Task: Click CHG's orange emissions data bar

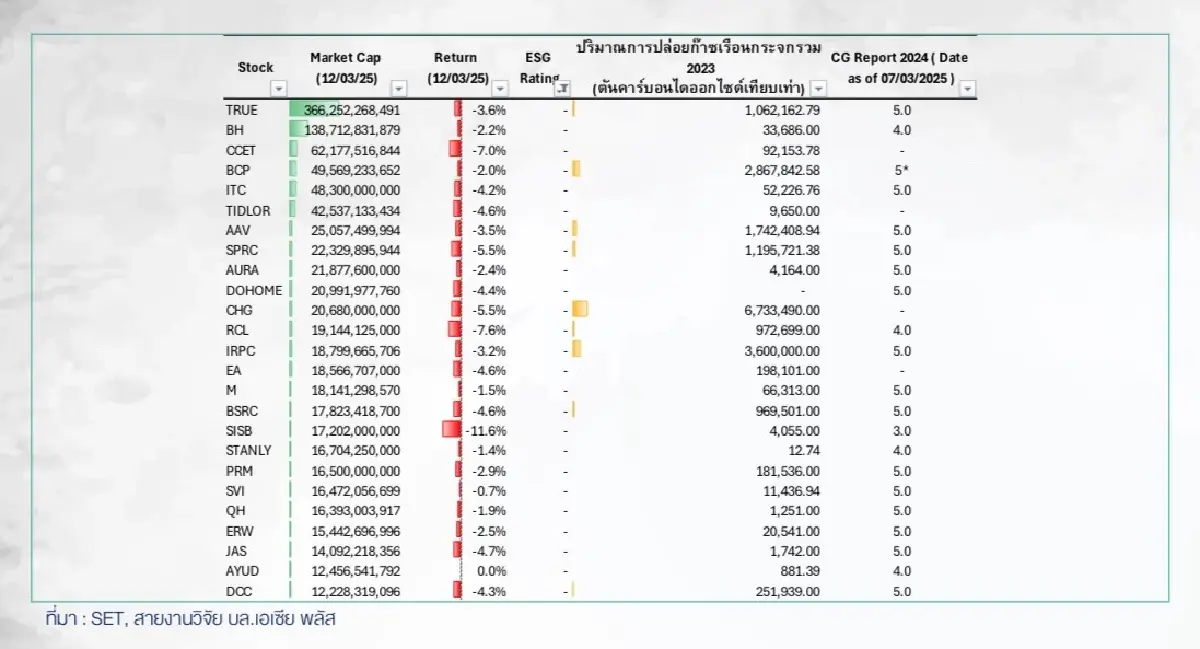Action: pyautogui.click(x=580, y=310)
